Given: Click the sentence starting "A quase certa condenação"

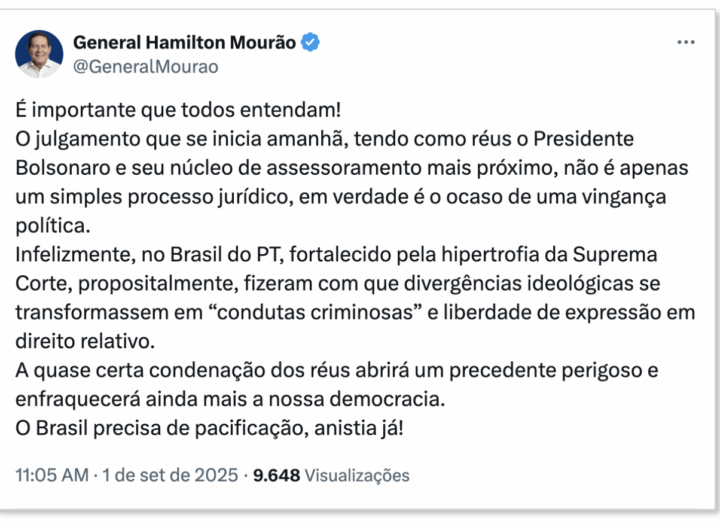Looking at the screenshot, I should (300, 370).
